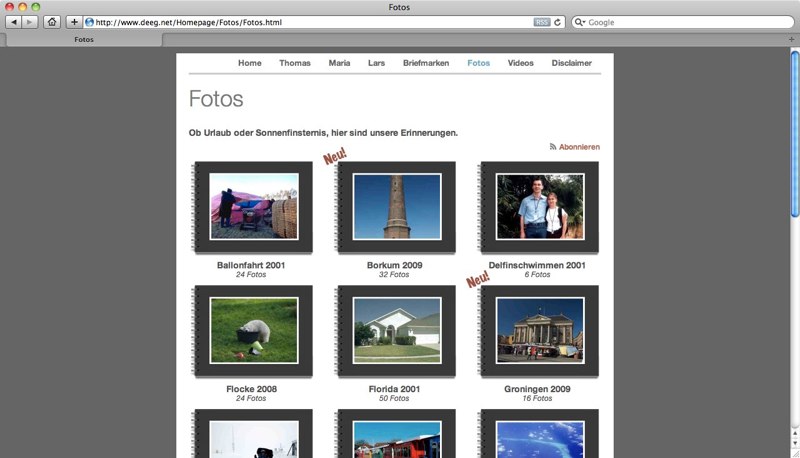Click the Abonnieren subscribe link
Viewport: 800px width, 458px height.
[x=579, y=147]
